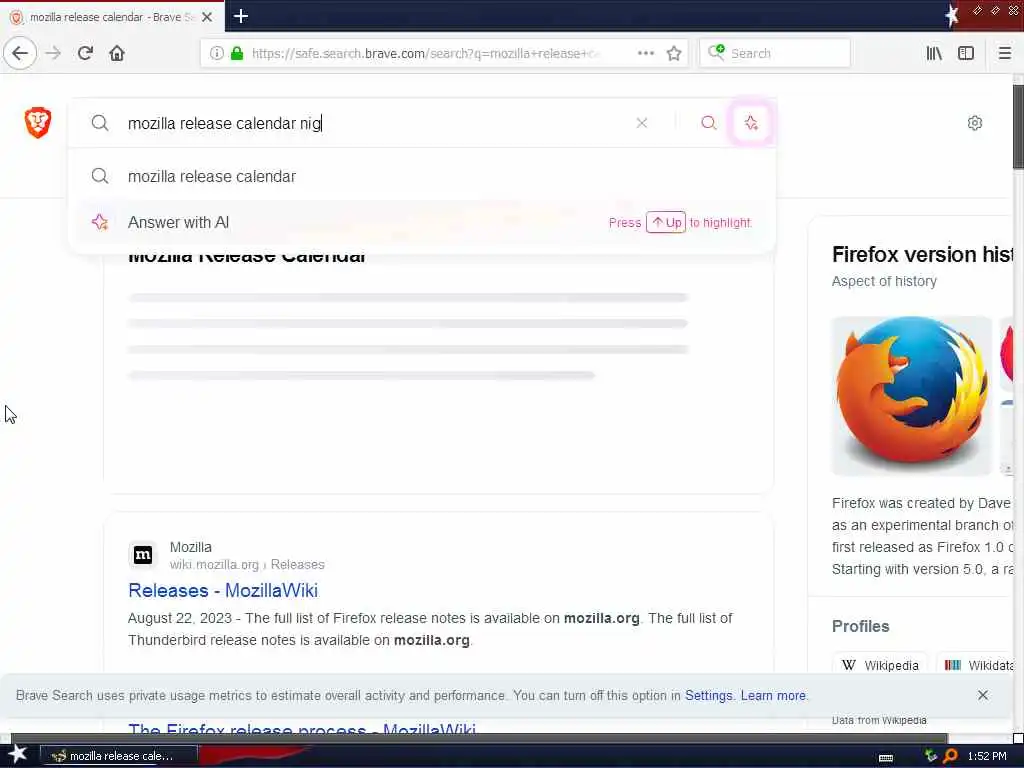
Task: Open the Library bookshelf icon
Action: pyautogui.click(x=934, y=53)
